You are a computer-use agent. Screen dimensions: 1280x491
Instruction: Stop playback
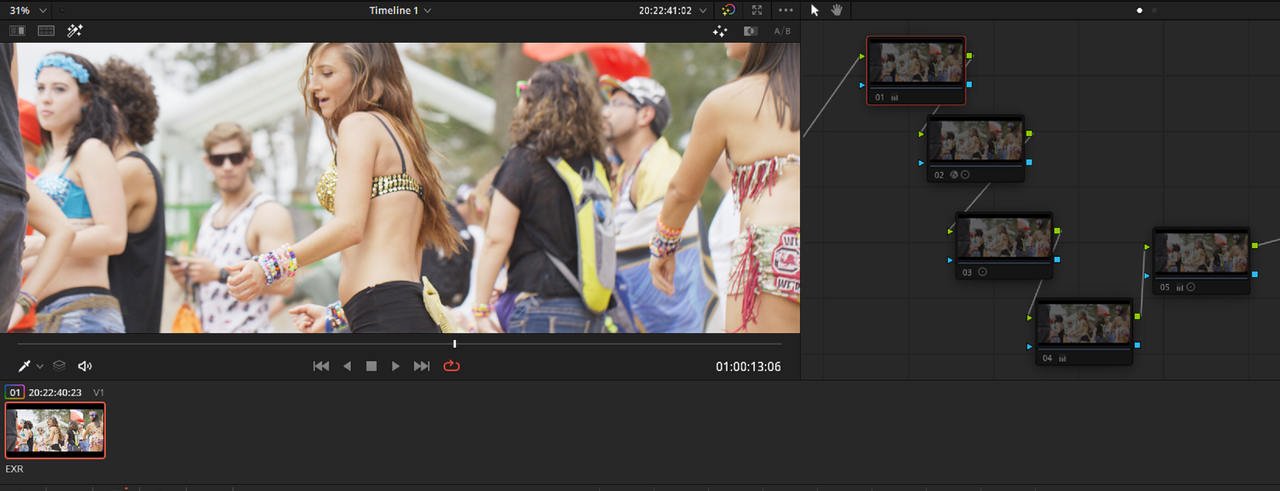371,366
